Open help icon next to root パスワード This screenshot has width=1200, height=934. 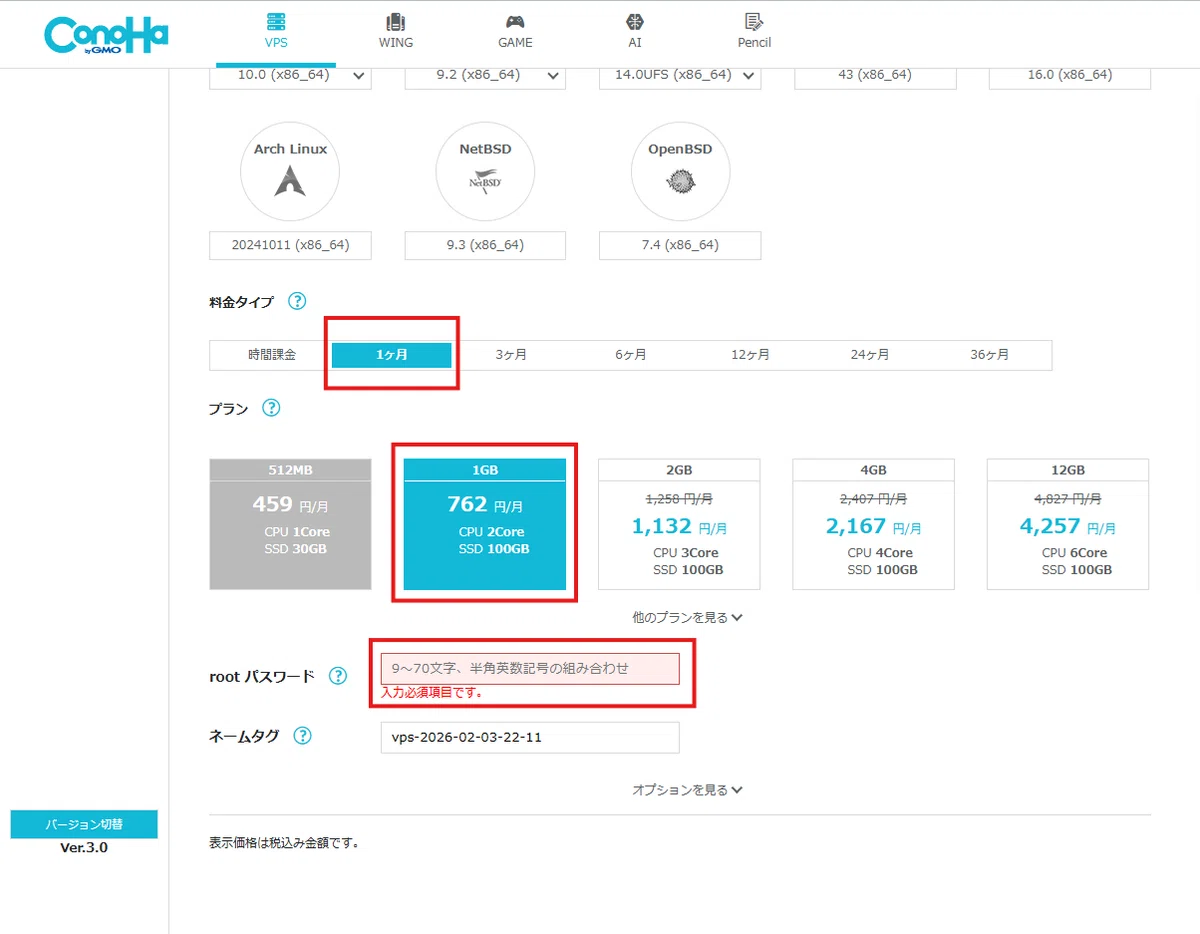click(x=338, y=676)
